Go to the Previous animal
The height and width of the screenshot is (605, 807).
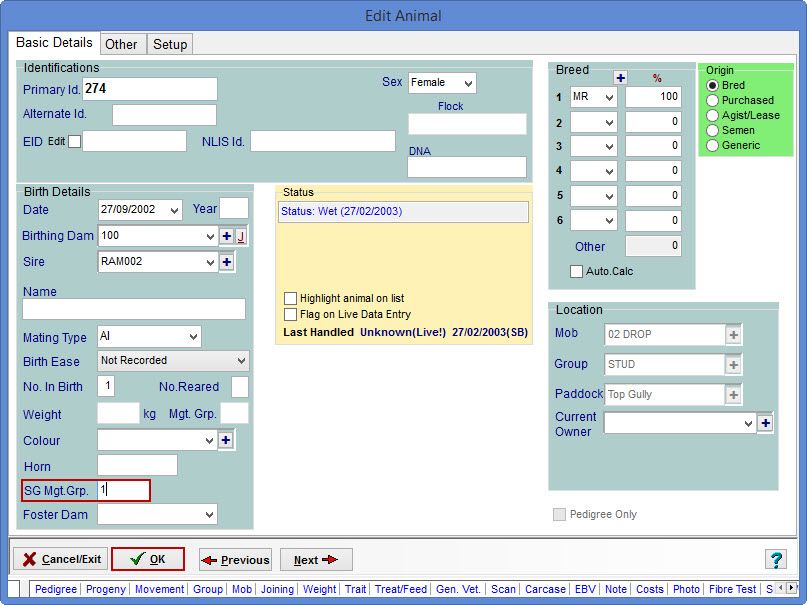235,560
